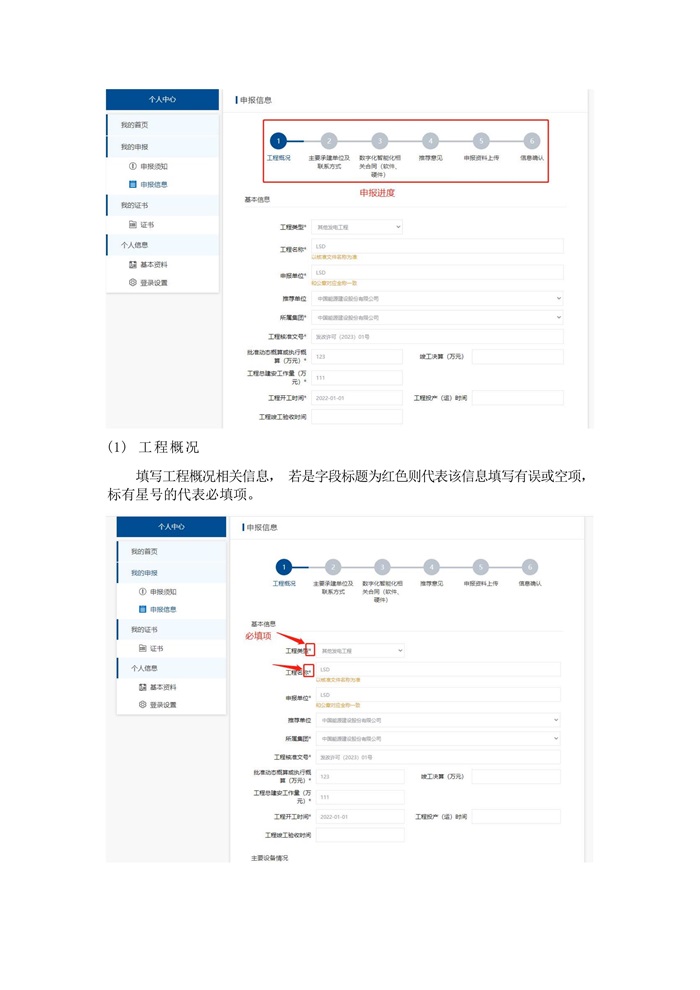Open 我的首页 menu in first screenshot

[x=163, y=125]
